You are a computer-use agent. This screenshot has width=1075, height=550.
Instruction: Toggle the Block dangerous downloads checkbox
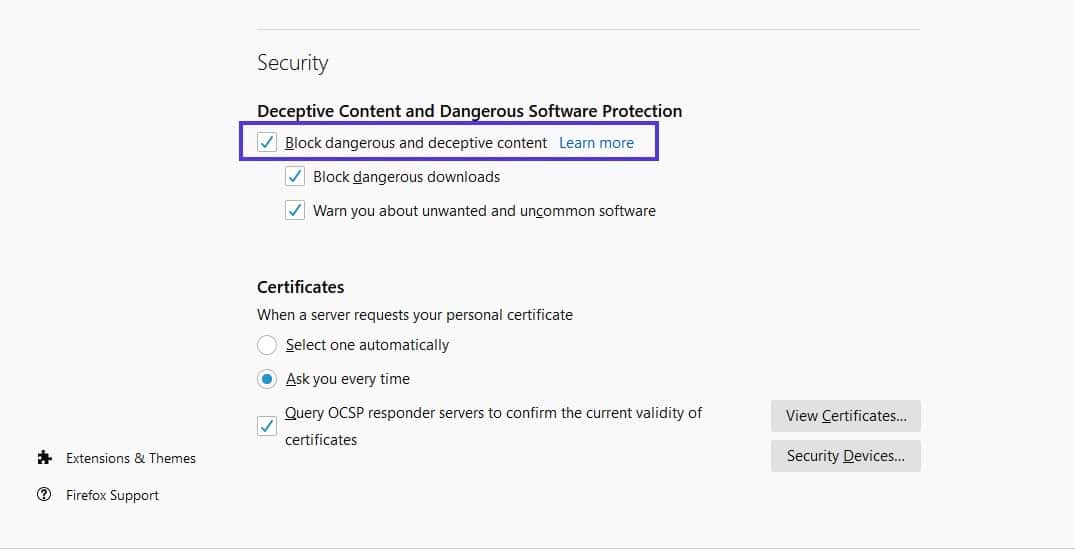pyautogui.click(x=295, y=177)
